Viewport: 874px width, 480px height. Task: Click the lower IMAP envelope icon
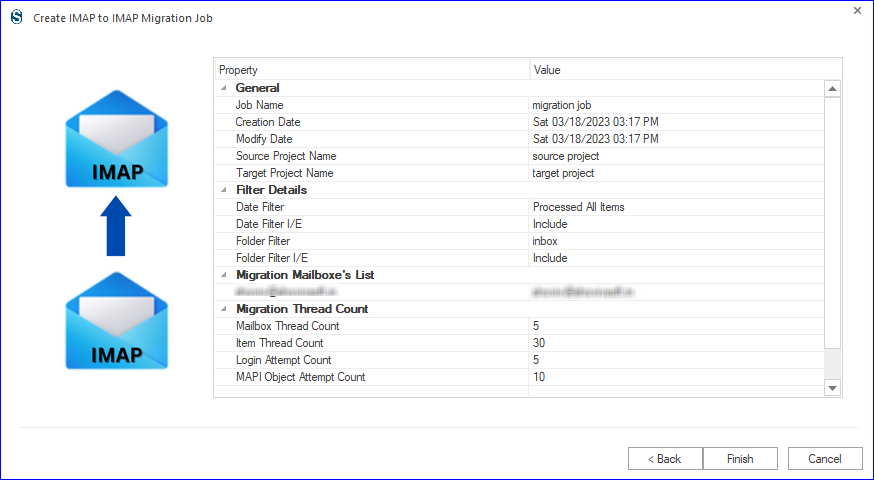[116, 321]
